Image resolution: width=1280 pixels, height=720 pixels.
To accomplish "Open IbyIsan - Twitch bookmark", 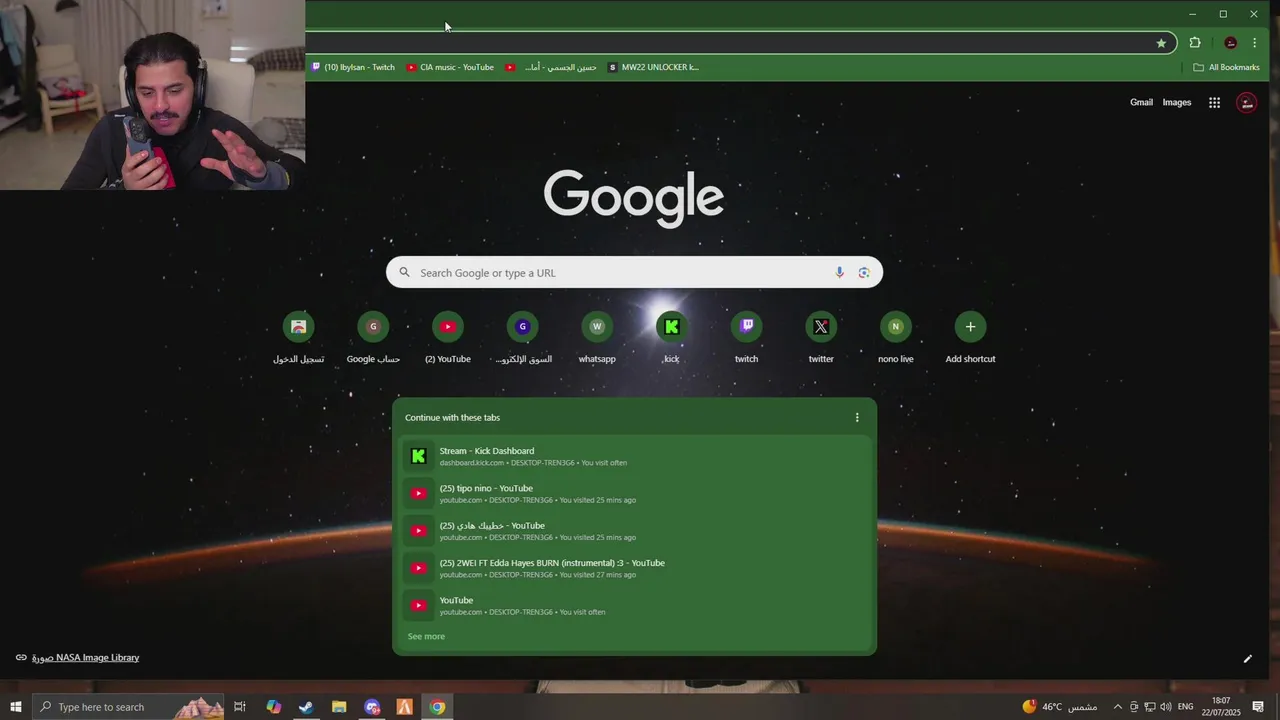I will click(x=352, y=67).
